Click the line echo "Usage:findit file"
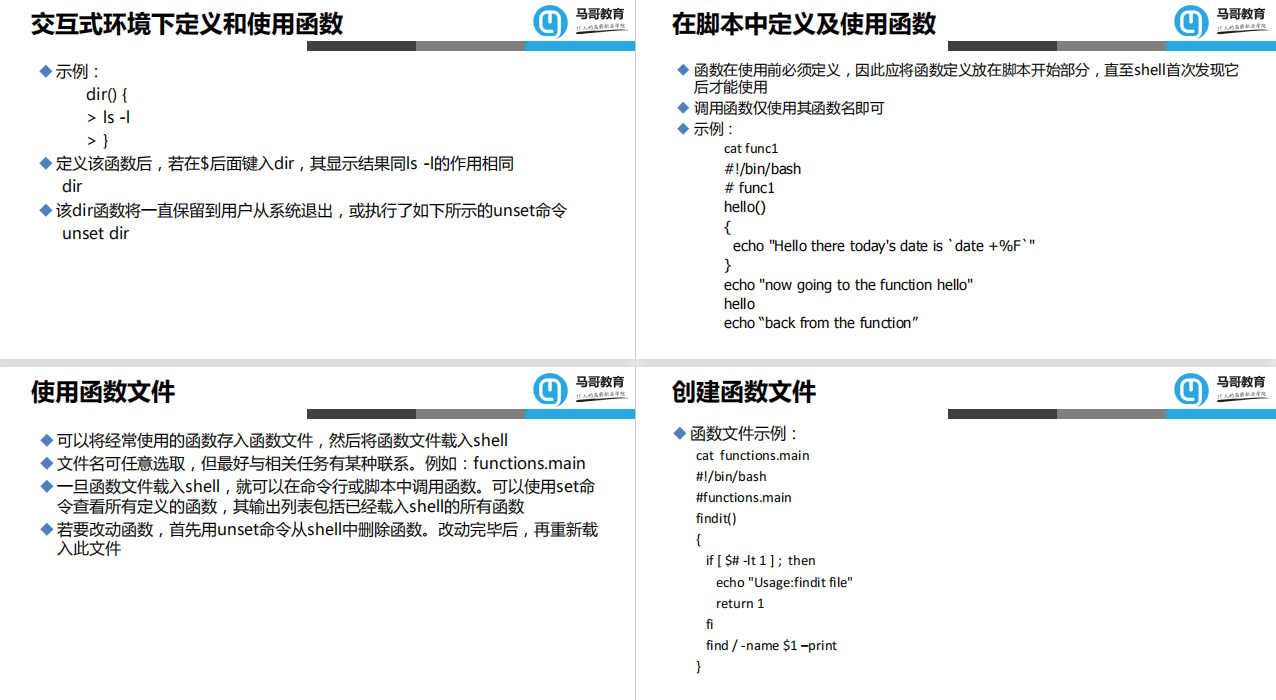Viewport: 1276px width, 700px height. click(x=784, y=582)
